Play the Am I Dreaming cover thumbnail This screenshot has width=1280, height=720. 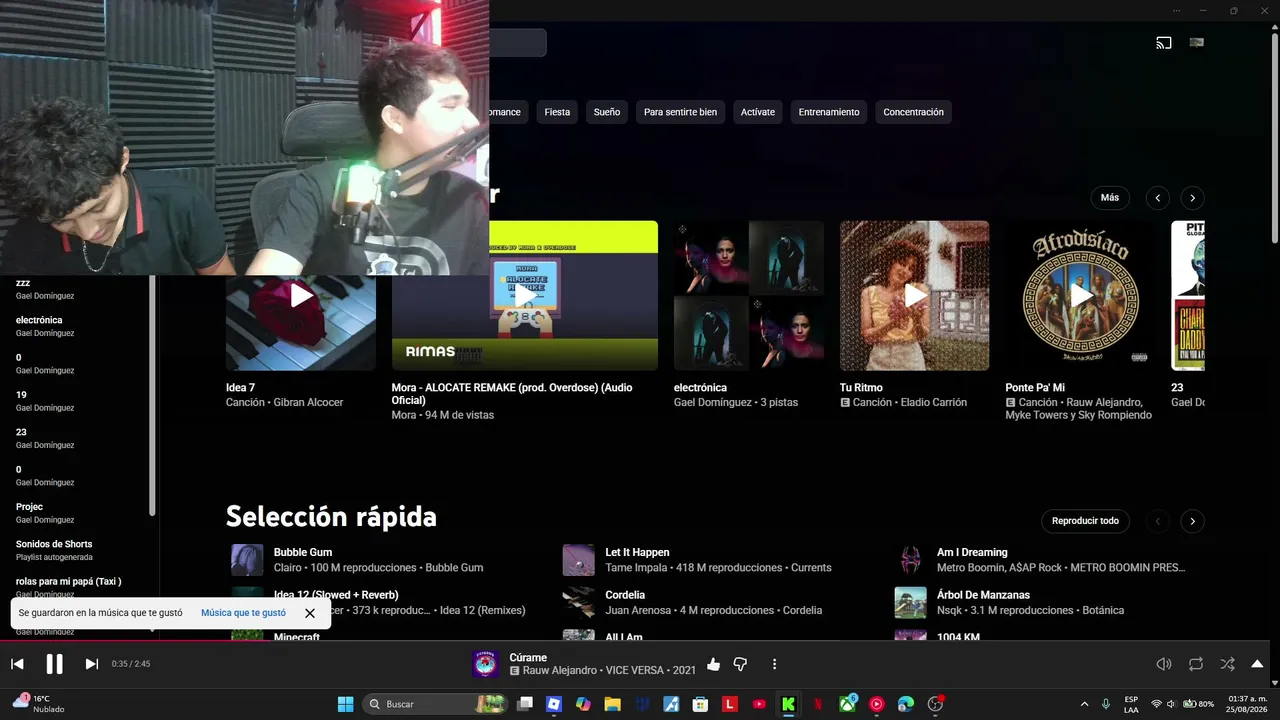(910, 560)
